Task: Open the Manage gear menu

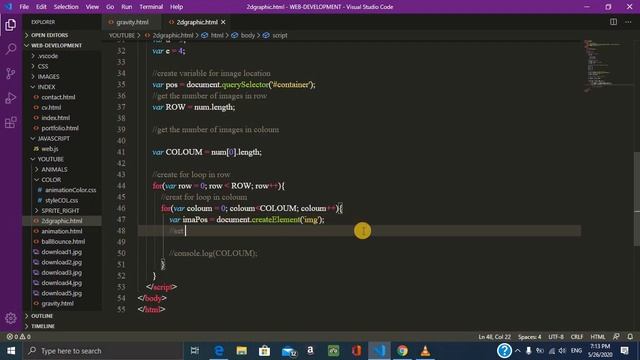Action: click(11, 318)
